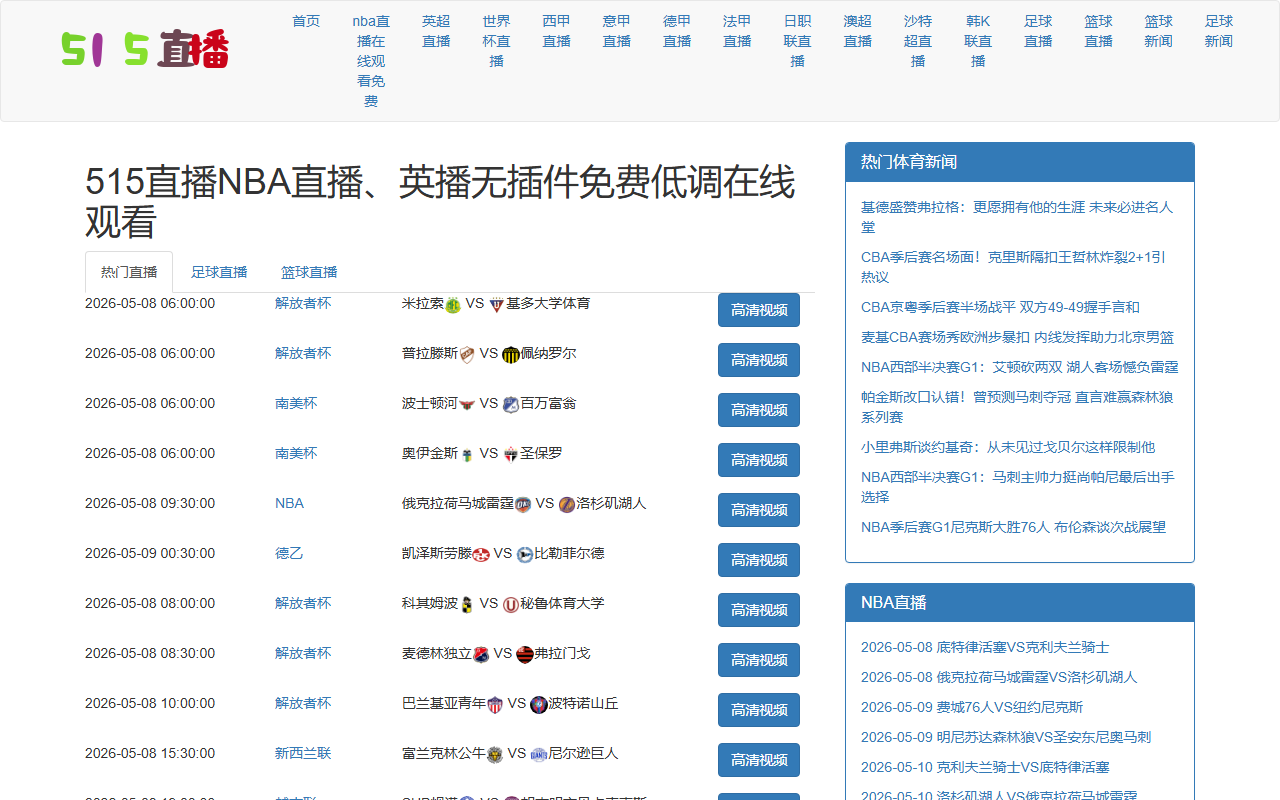1280x800 pixels.
Task: Click the 米拉索 team logo
Action: (x=453, y=305)
